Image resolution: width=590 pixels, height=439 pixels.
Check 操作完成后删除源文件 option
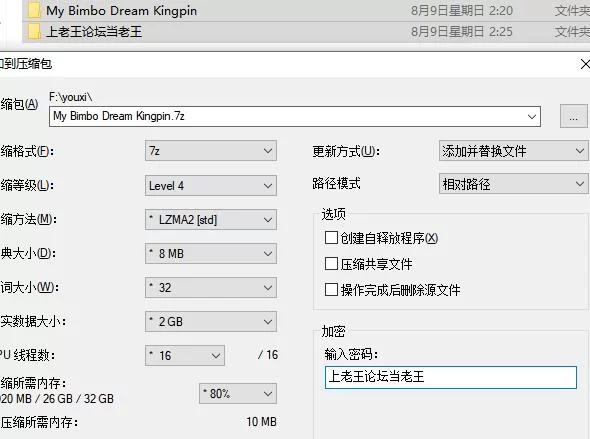tap(331, 290)
